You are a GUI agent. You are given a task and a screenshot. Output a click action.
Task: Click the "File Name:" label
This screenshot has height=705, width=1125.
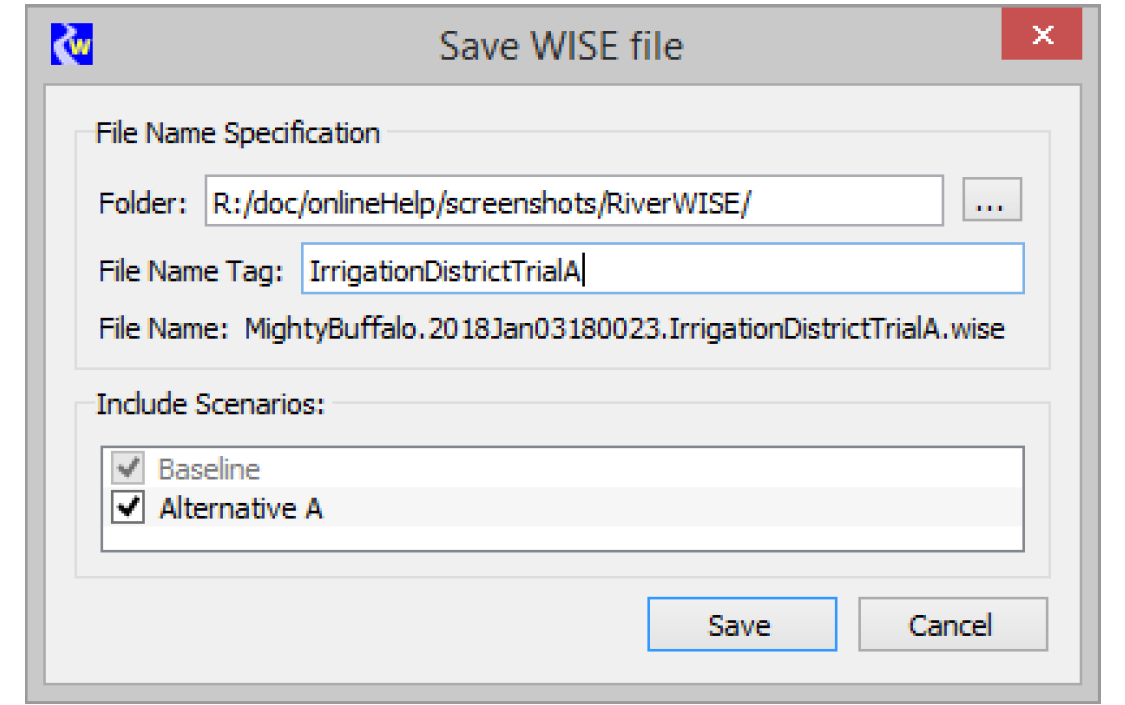[164, 329]
